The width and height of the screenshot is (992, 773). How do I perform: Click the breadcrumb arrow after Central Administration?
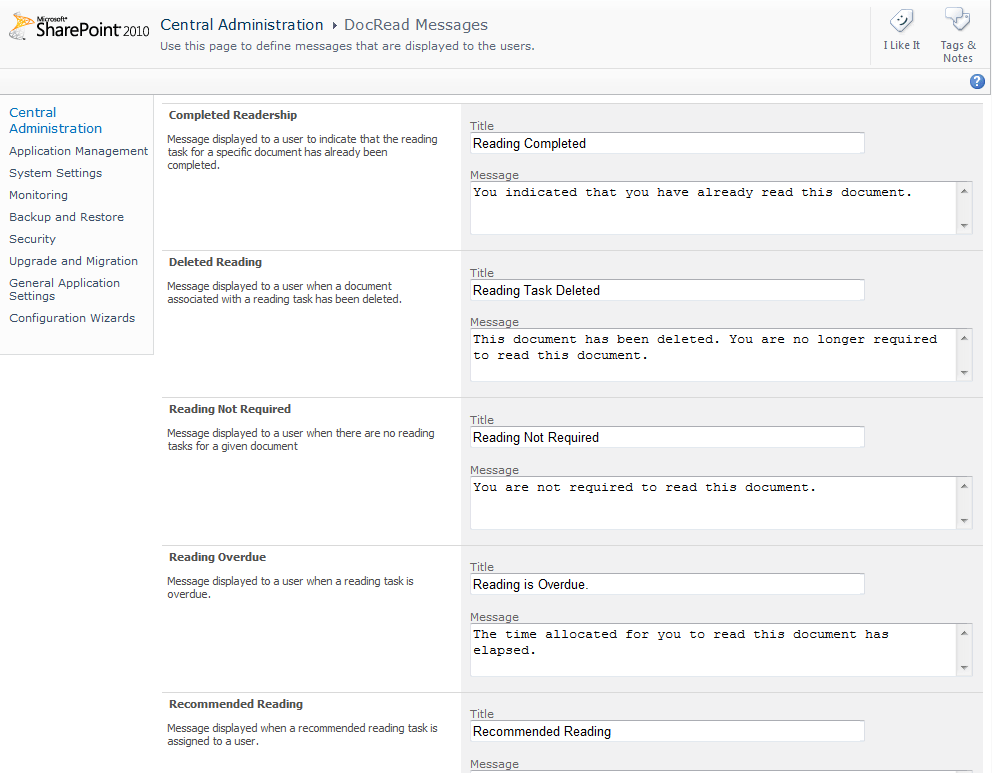[334, 25]
